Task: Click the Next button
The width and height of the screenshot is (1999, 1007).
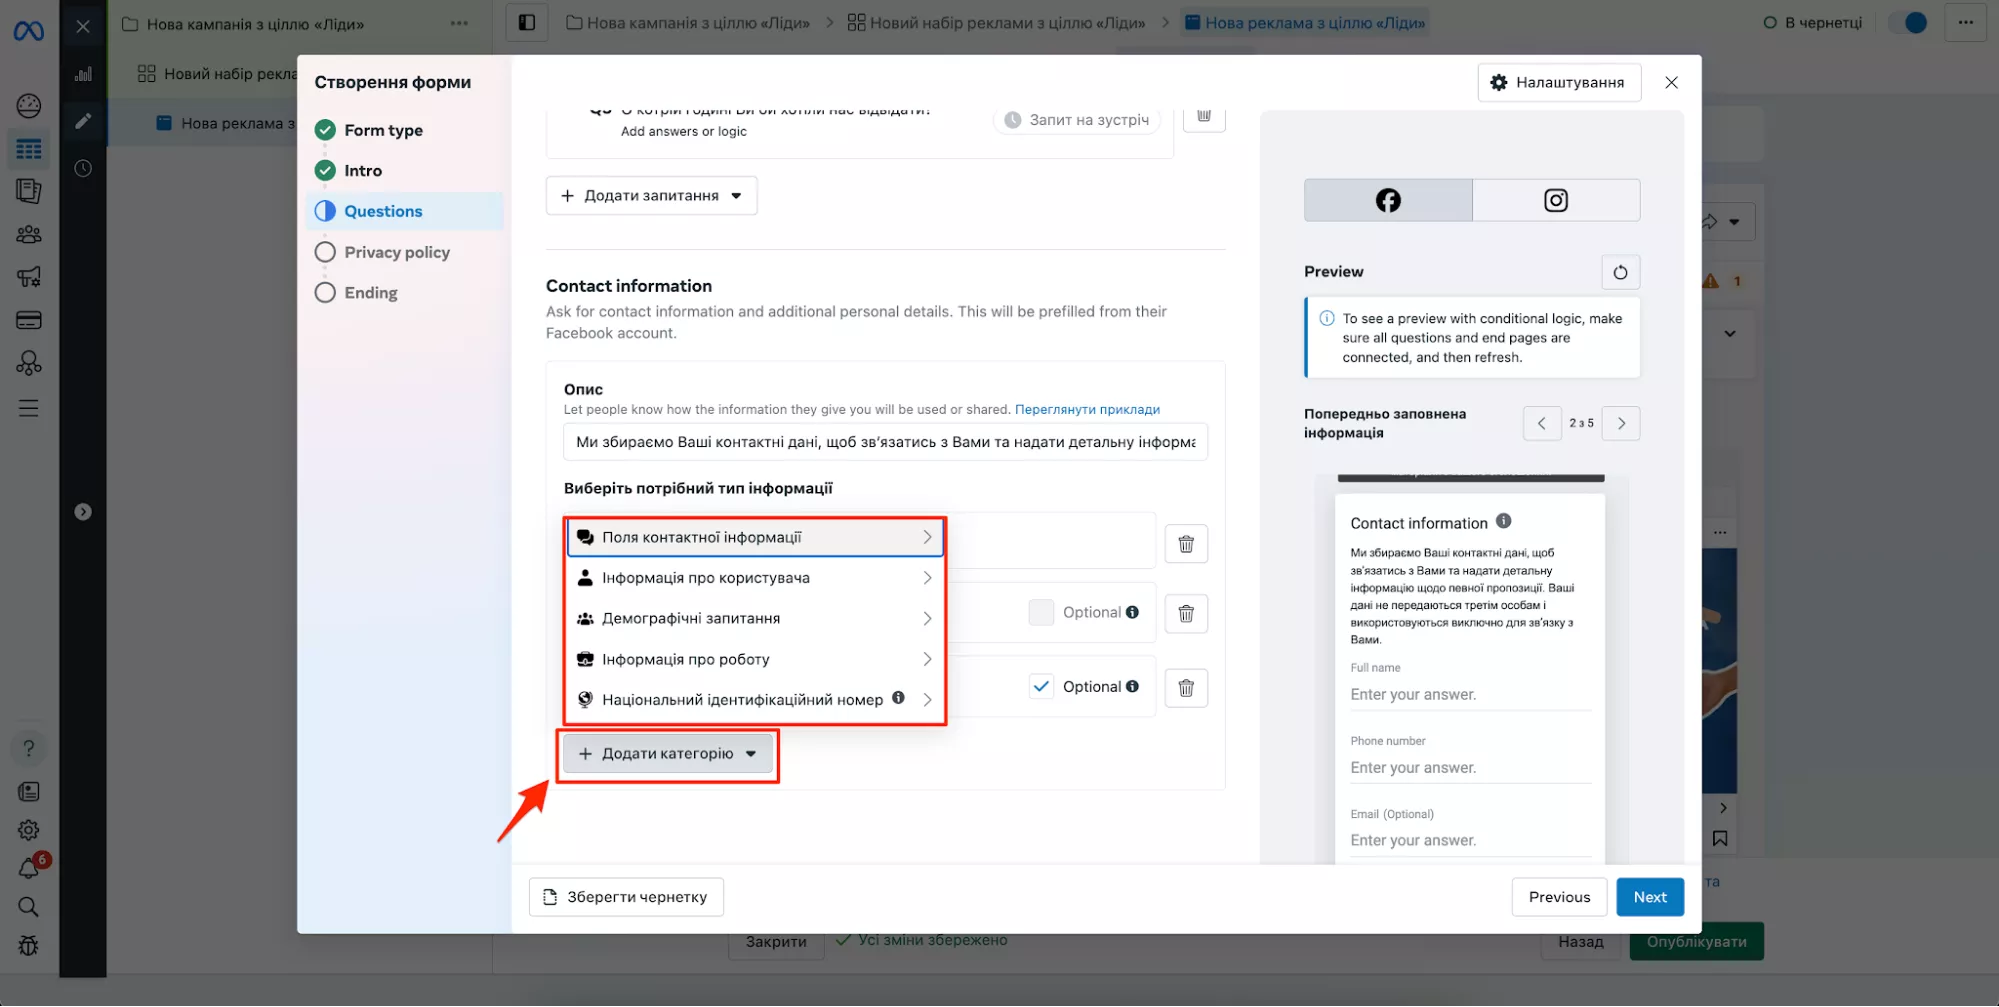Action: pos(1649,897)
